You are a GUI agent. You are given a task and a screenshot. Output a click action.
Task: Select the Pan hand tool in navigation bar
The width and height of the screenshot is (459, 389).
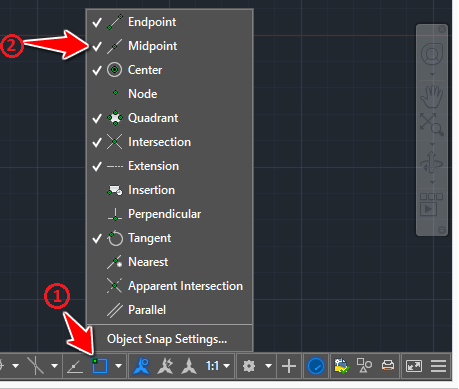431,96
